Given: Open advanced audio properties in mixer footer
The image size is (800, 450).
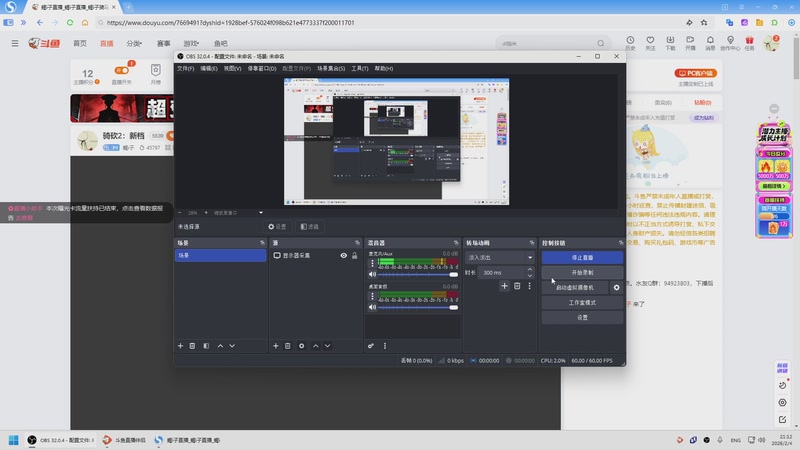Looking at the screenshot, I should pyautogui.click(x=371, y=346).
